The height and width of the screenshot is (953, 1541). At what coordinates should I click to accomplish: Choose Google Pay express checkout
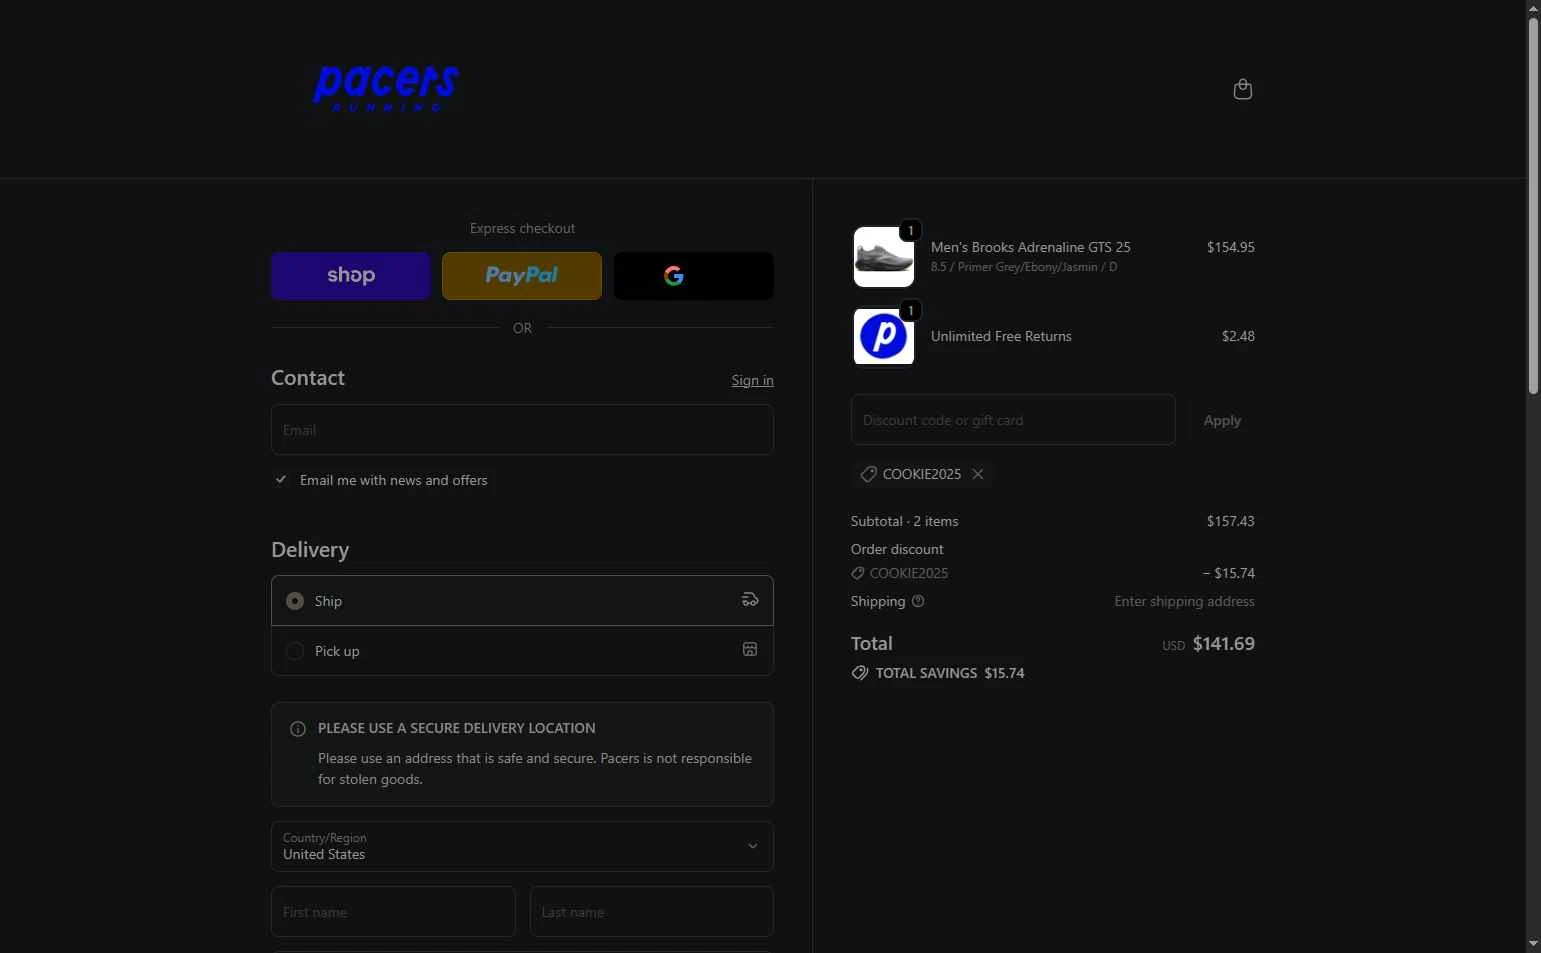[693, 276]
